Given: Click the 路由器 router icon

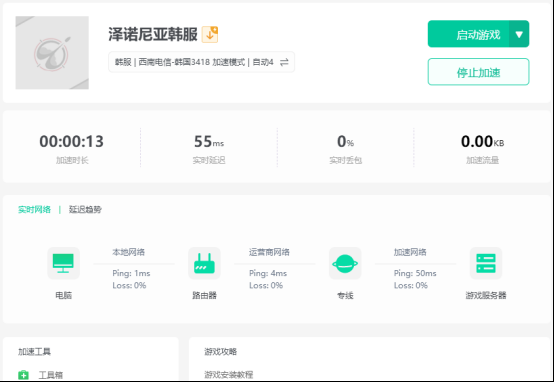Looking at the screenshot, I should (x=204, y=263).
